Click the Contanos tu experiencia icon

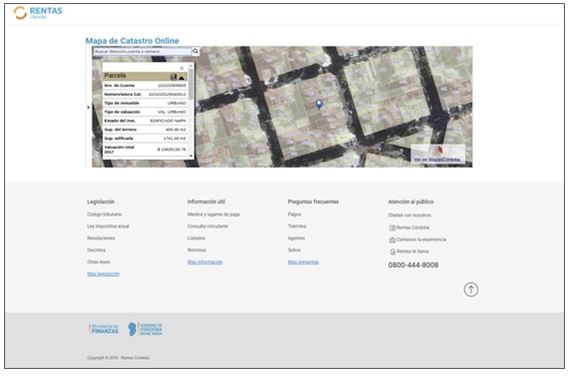[393, 240]
